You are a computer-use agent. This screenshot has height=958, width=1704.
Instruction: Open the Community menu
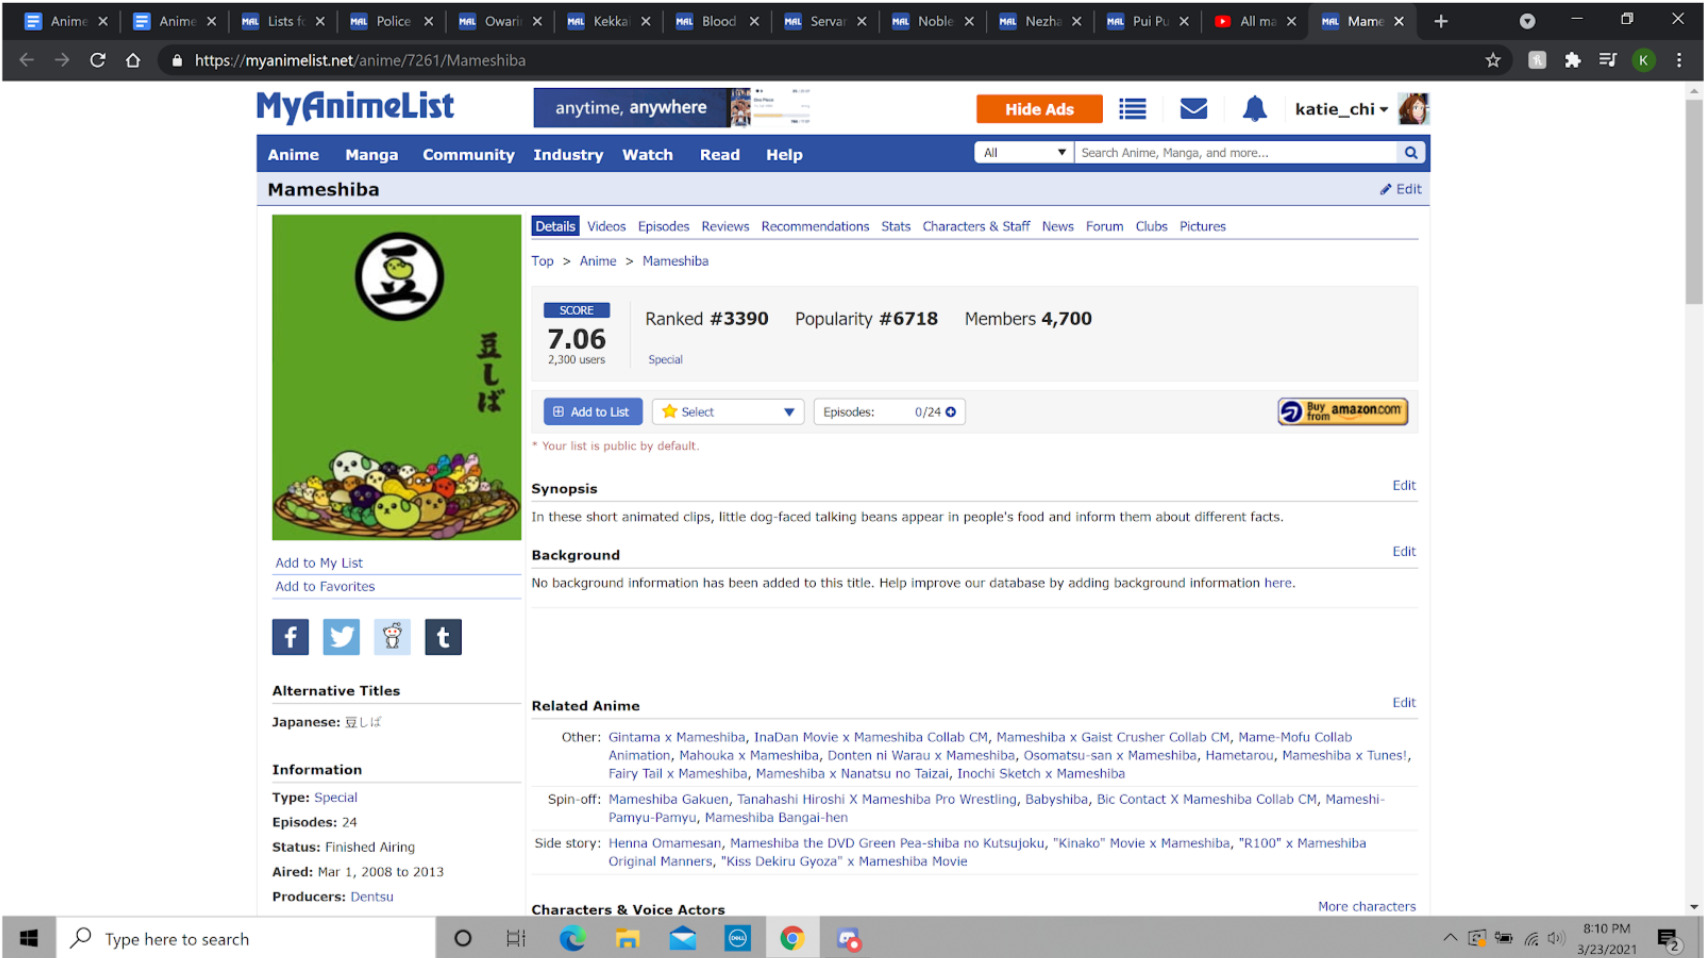pos(468,155)
